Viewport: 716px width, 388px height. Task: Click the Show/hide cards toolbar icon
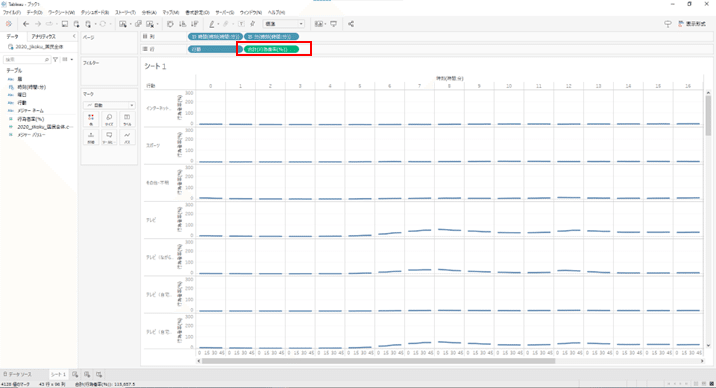coord(319,24)
